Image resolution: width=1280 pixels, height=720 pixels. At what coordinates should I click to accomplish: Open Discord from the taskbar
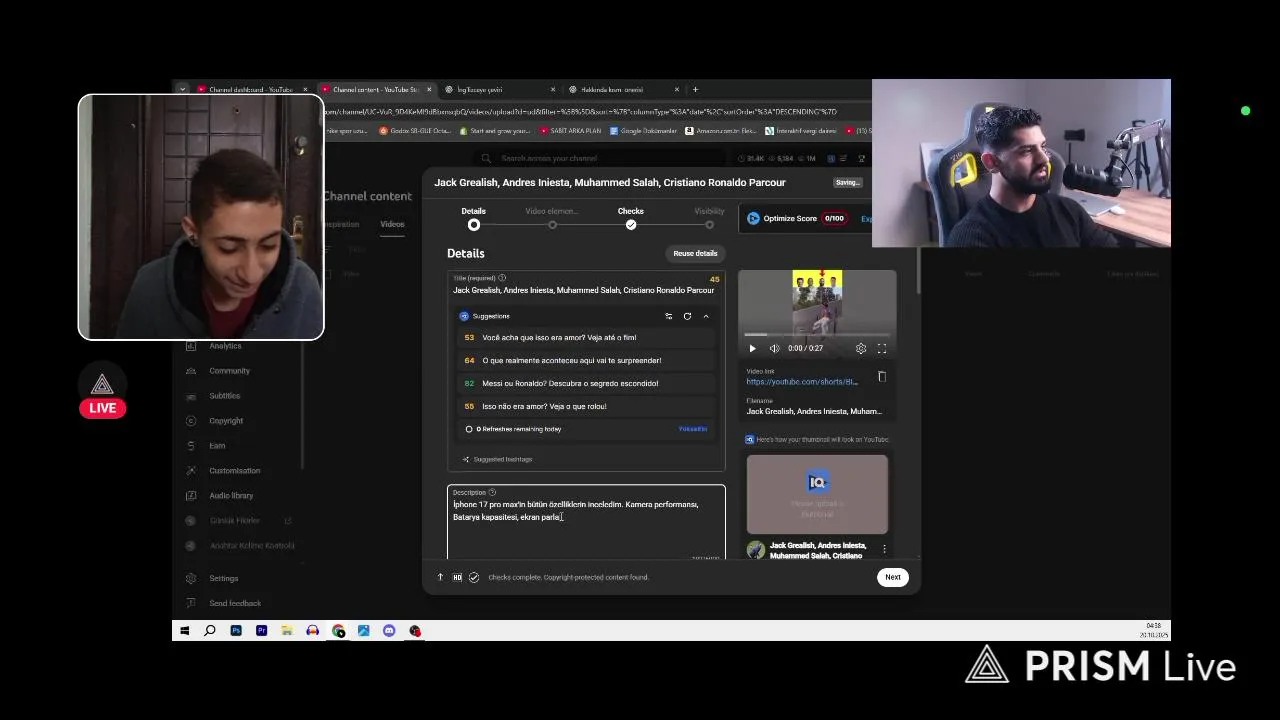(389, 631)
